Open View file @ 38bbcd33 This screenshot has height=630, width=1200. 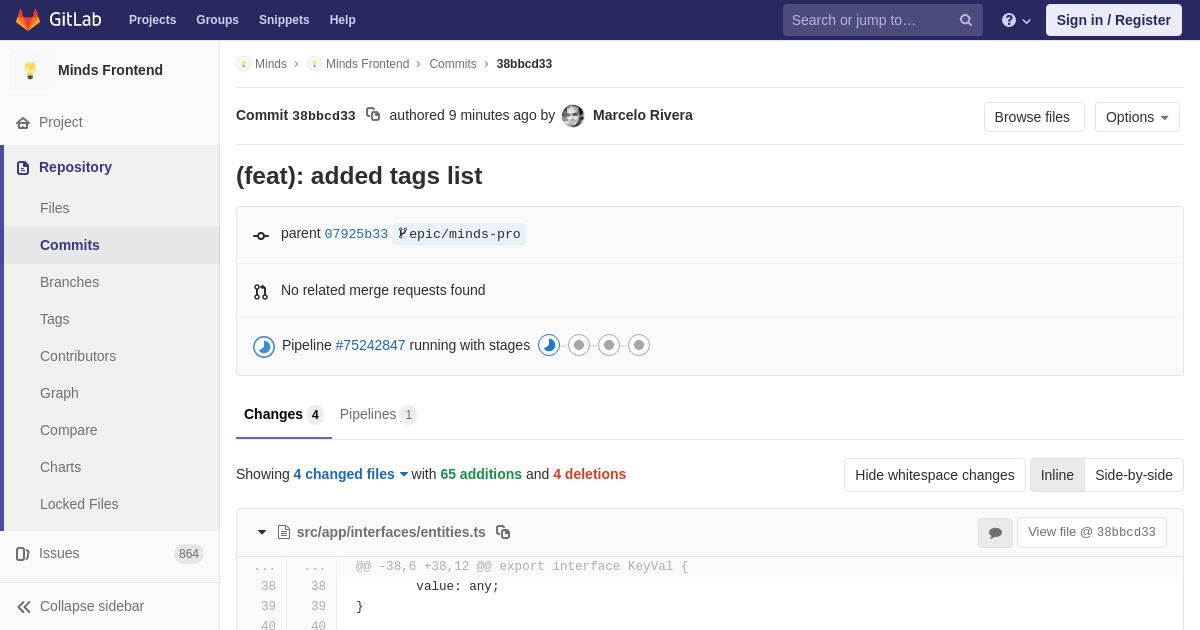point(1092,532)
